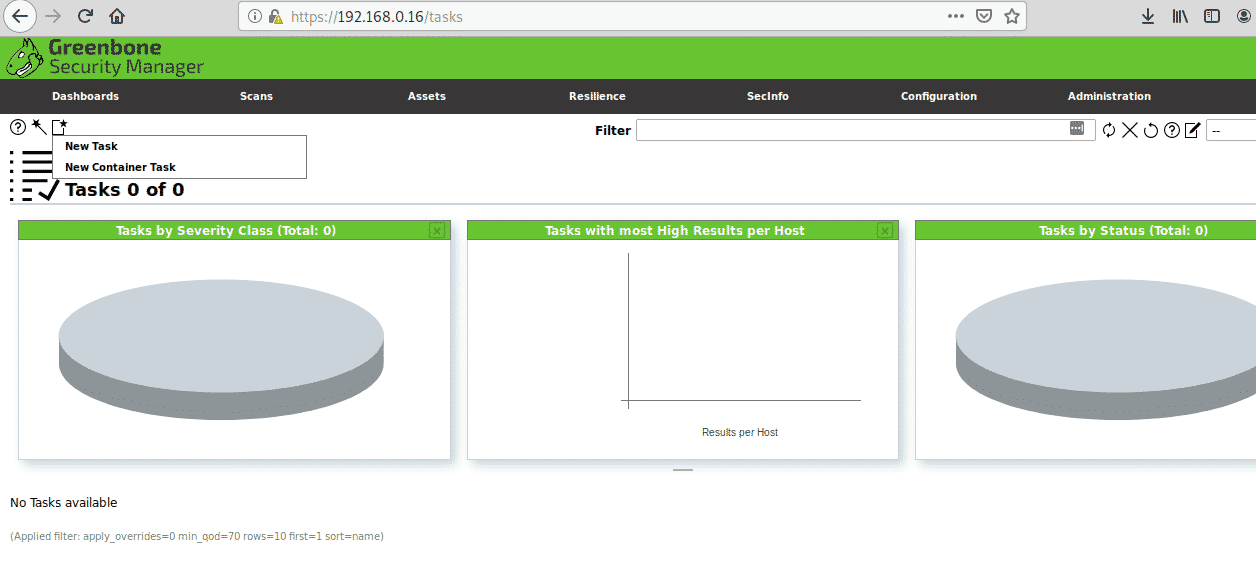This screenshot has height=585, width=1256.
Task: Click the Tasks by Status pie chart
Action: coord(1105,349)
